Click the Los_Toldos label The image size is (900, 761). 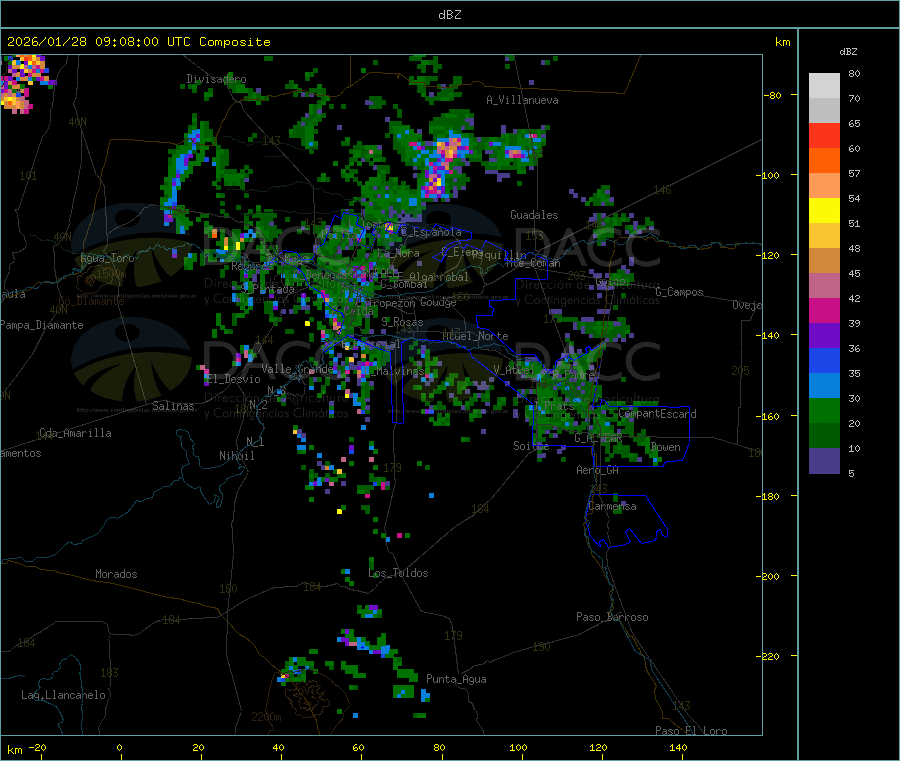point(398,573)
